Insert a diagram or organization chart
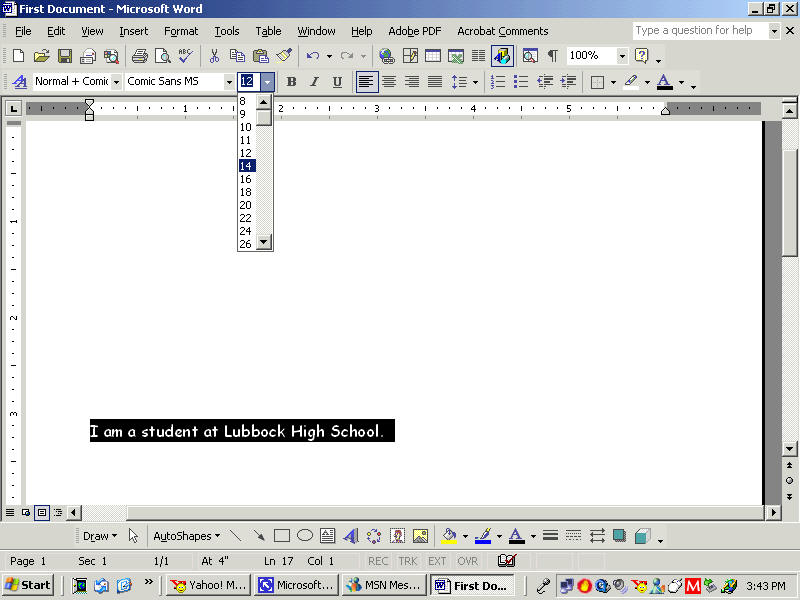Viewport: 800px width, 600px height. [374, 536]
